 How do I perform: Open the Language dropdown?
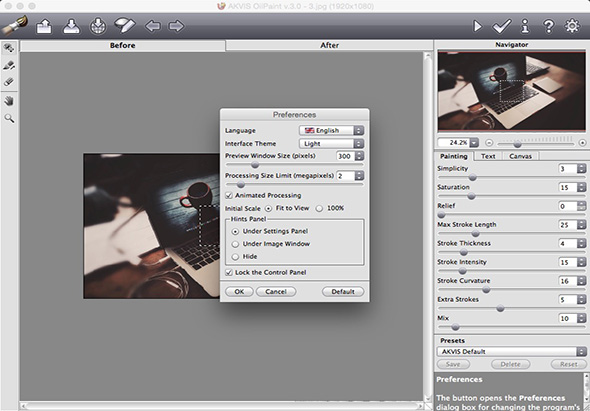(x=331, y=130)
